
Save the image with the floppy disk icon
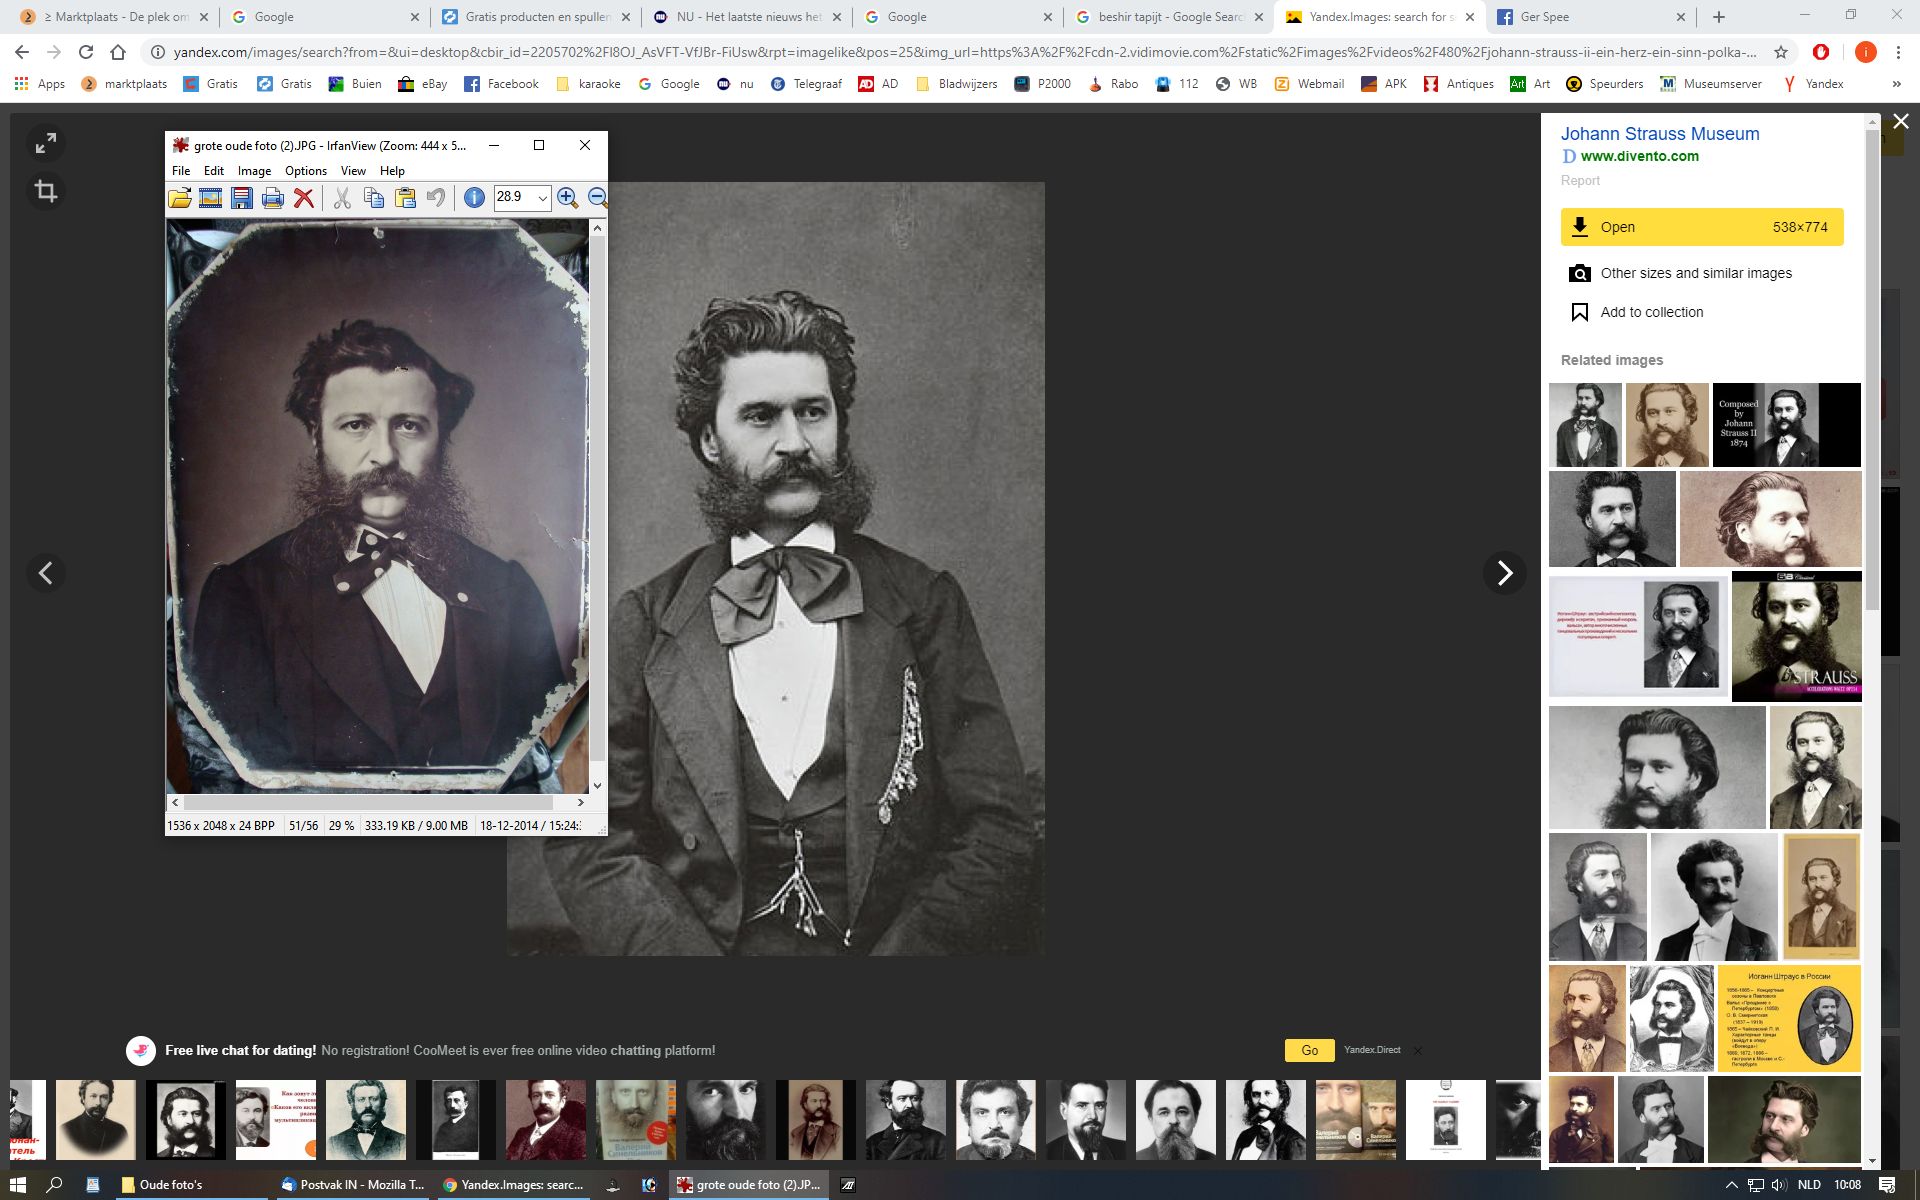[241, 197]
